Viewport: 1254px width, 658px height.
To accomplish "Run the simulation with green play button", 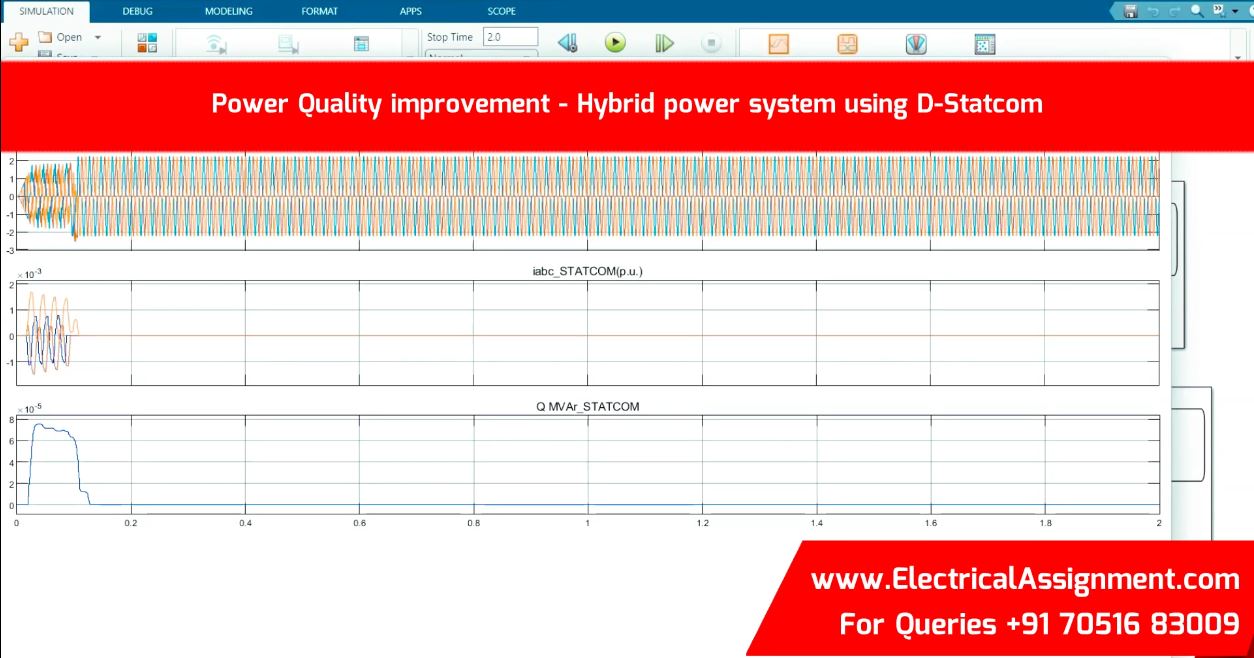I will pyautogui.click(x=615, y=43).
